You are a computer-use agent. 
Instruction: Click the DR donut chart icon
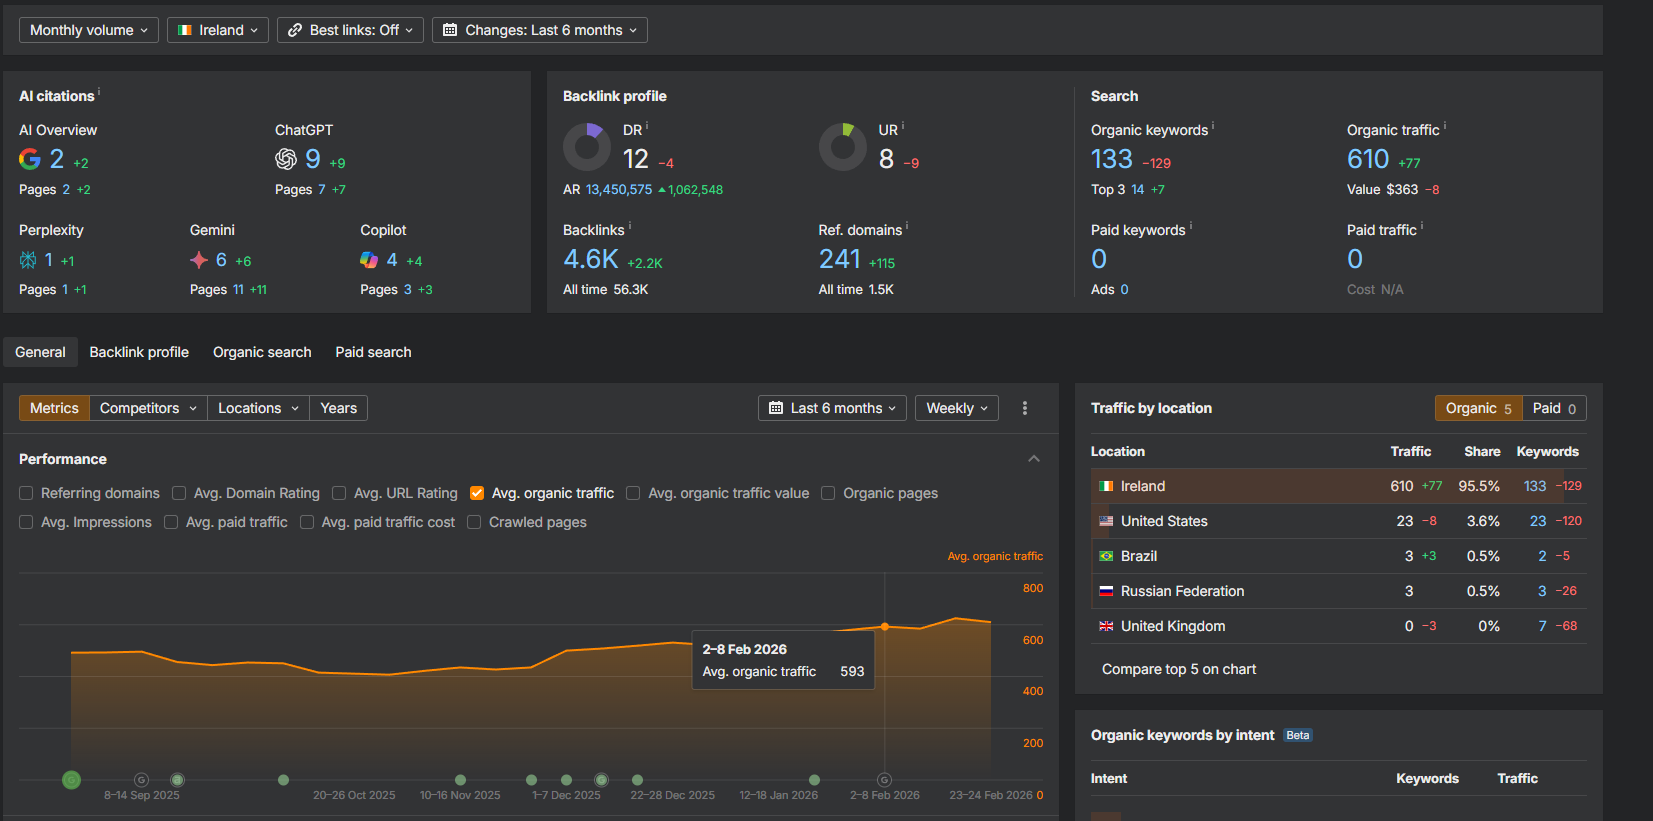(587, 147)
